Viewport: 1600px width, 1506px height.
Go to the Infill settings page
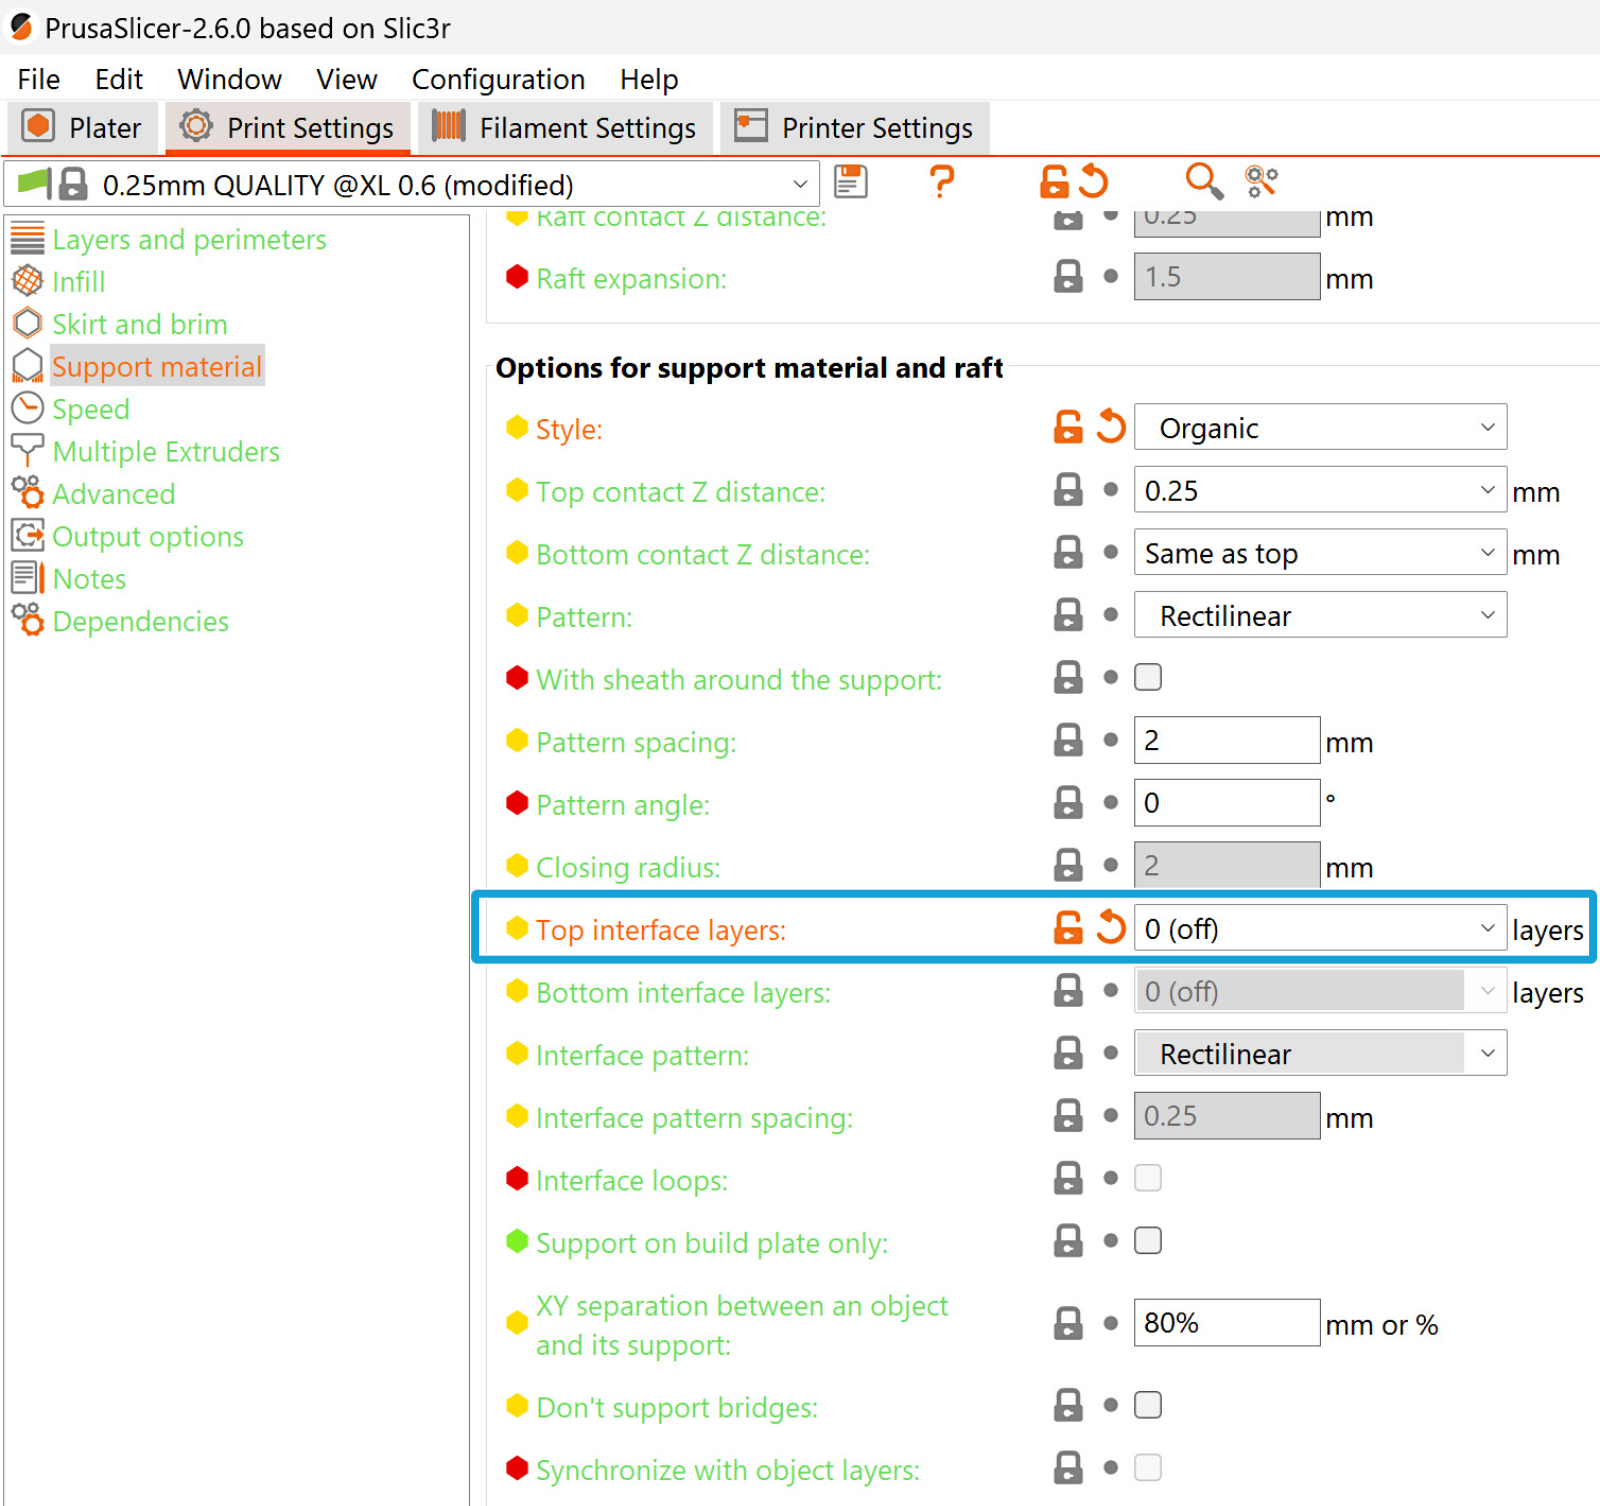(x=78, y=282)
